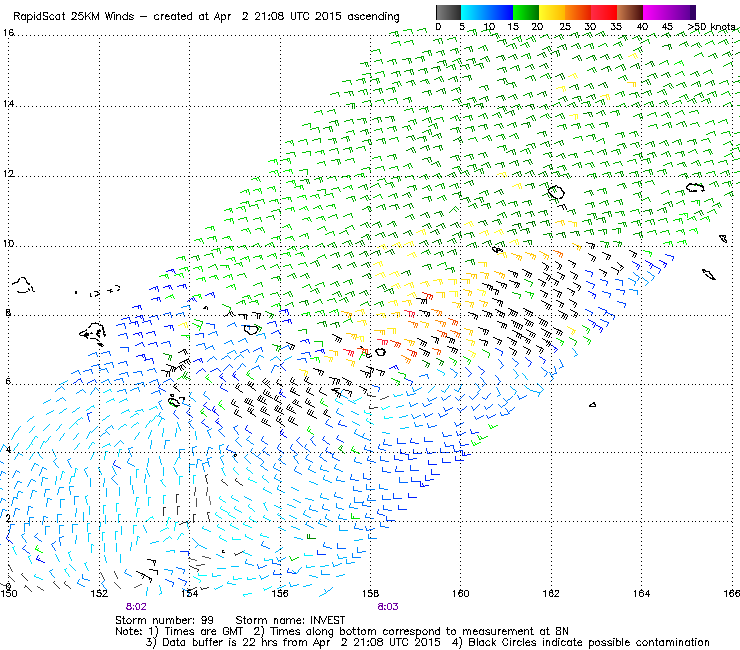Click the 'Storm name: INVEST' text

pos(290,620)
